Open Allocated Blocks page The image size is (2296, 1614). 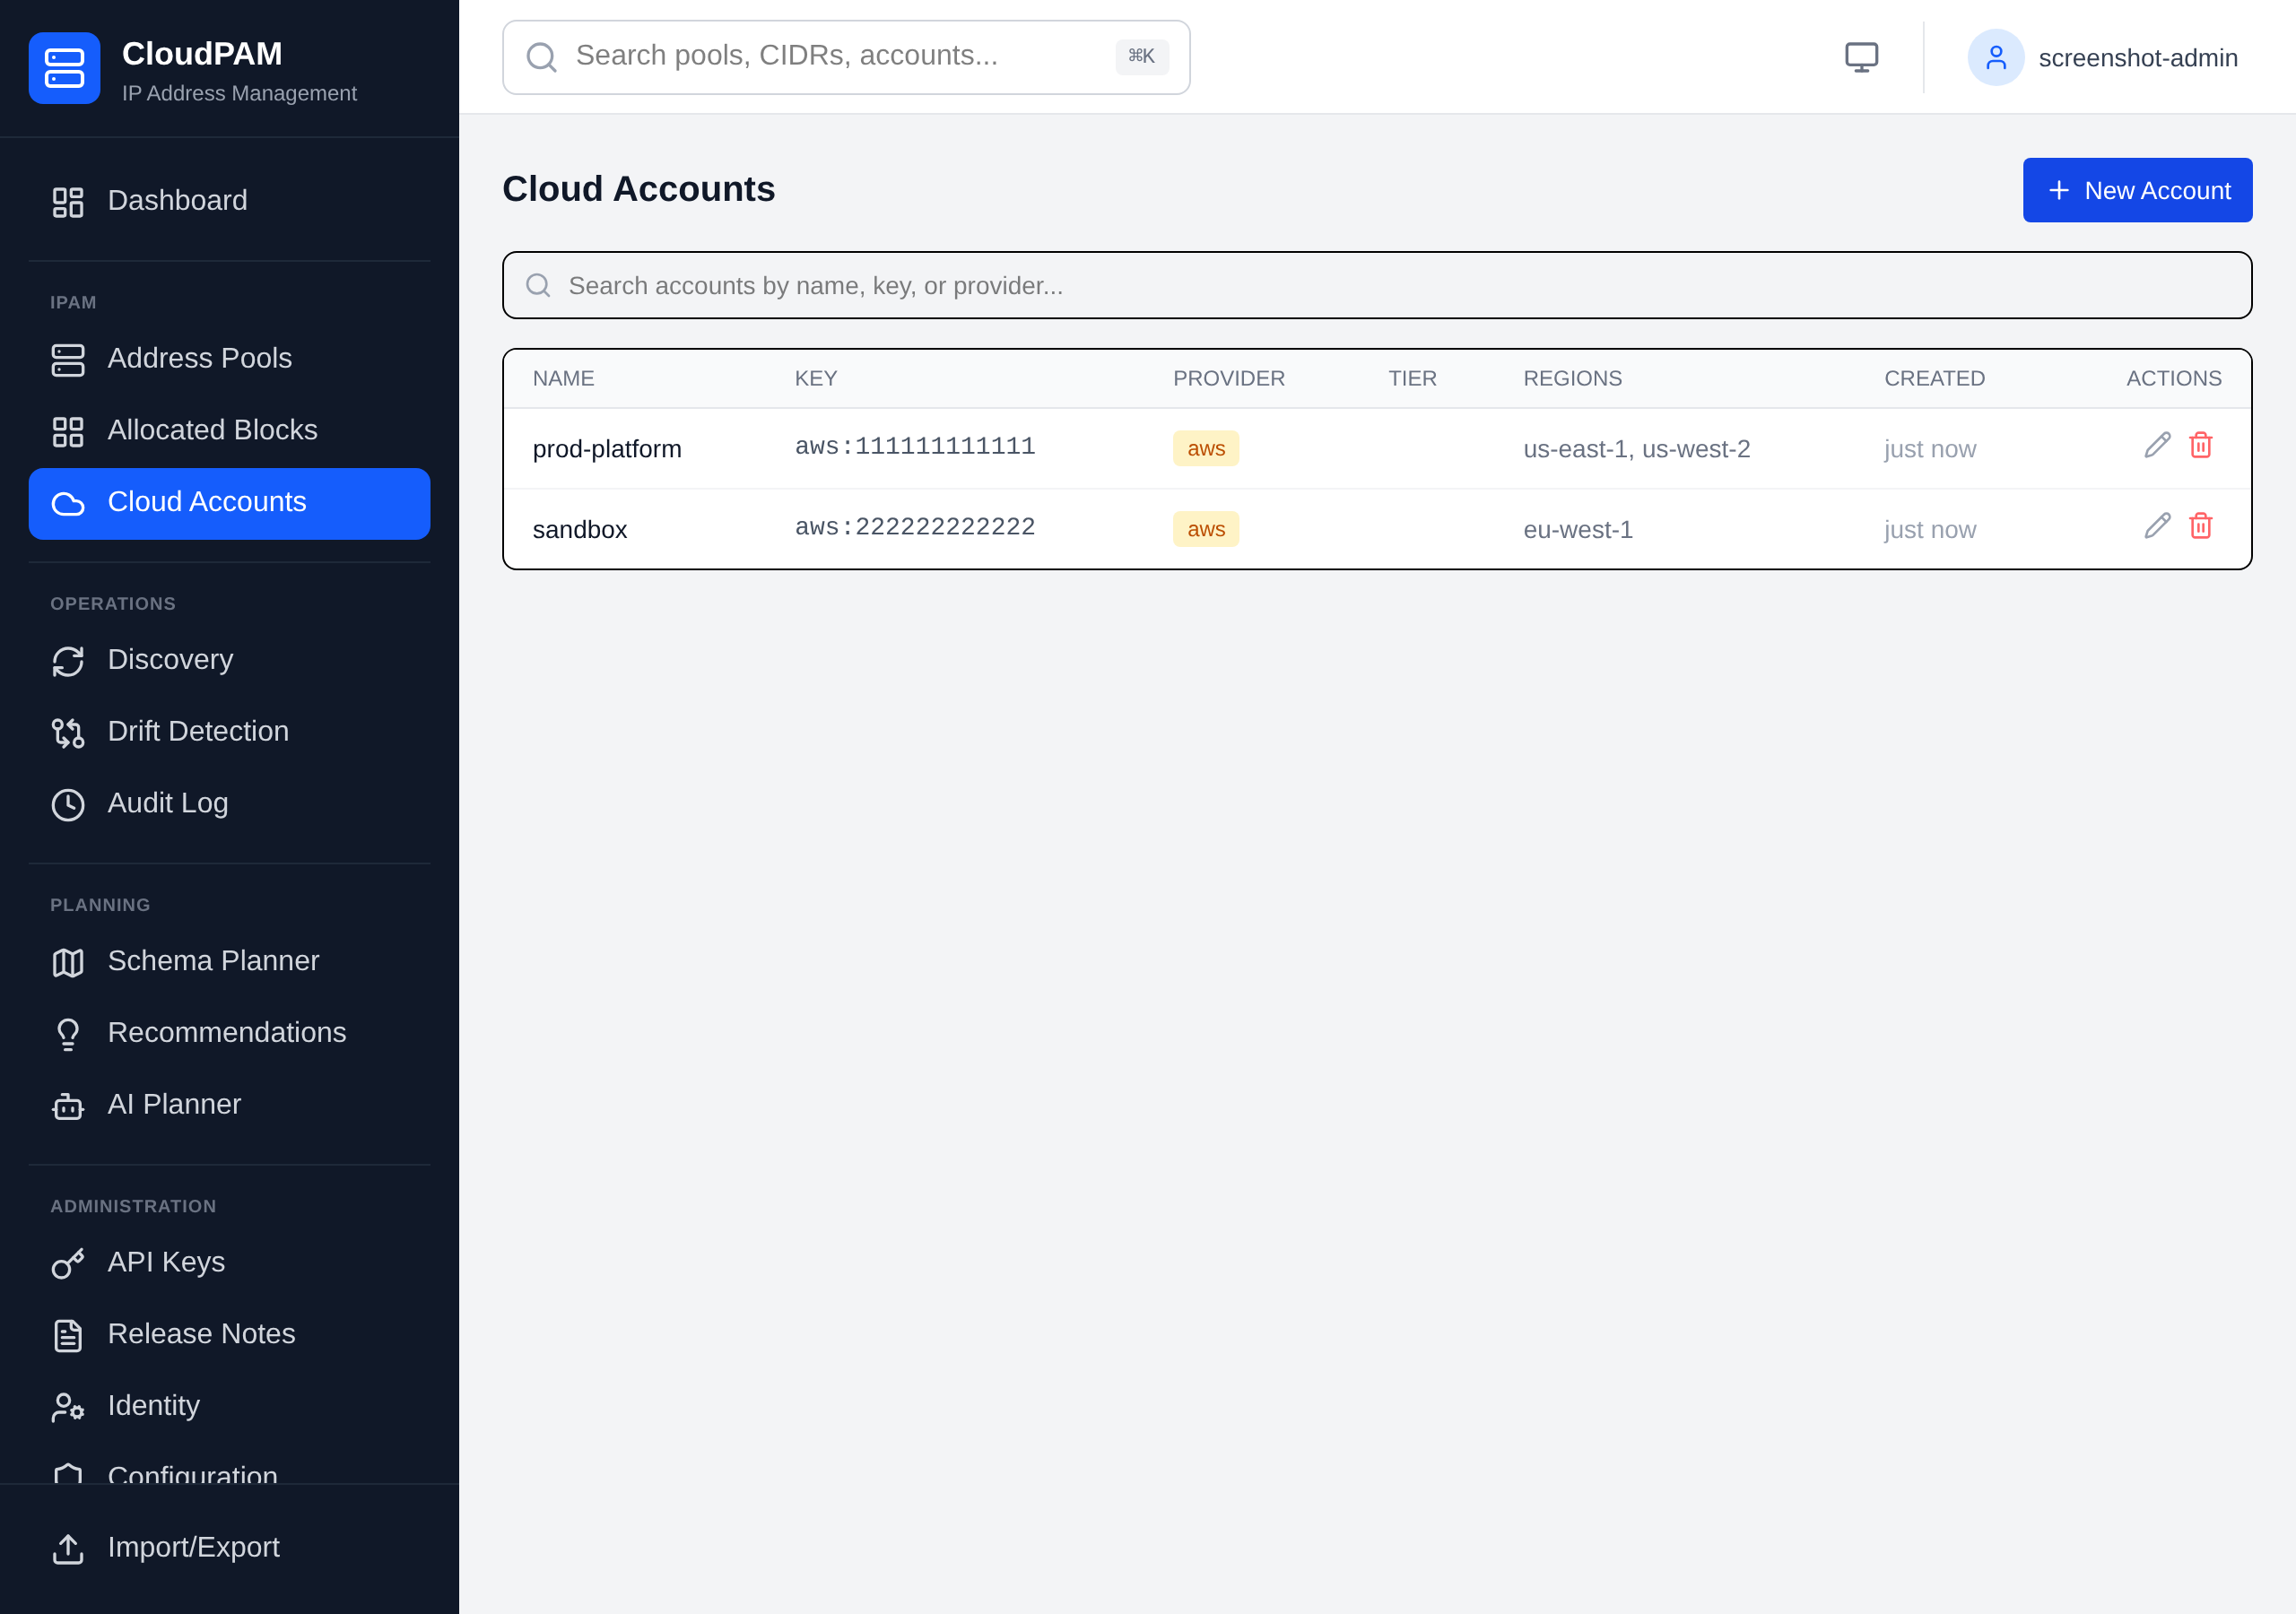[229, 431]
